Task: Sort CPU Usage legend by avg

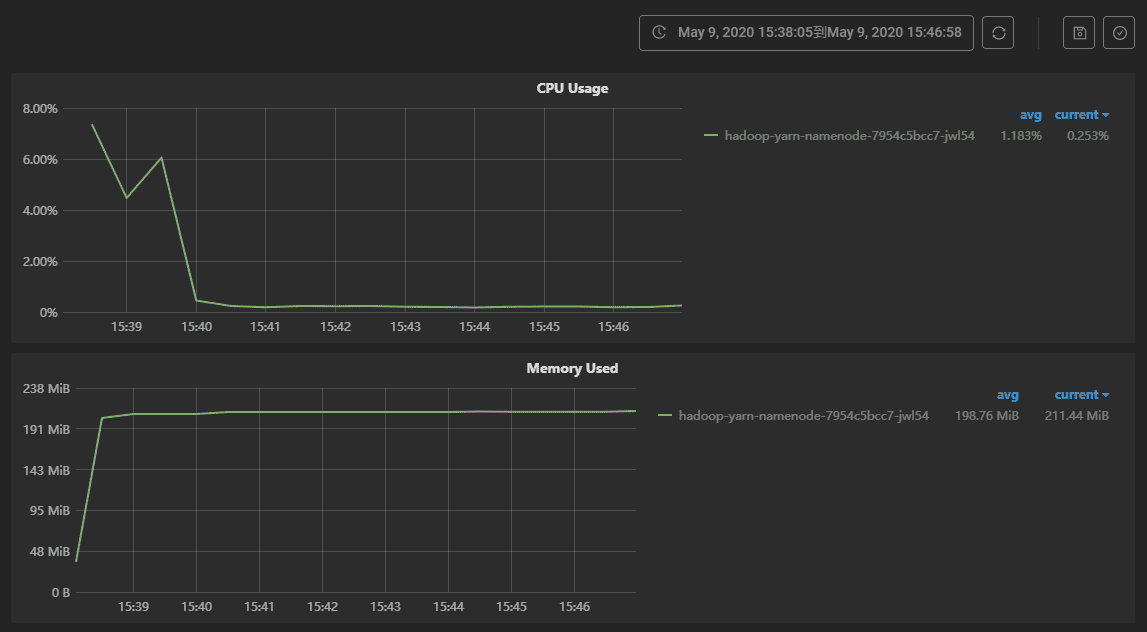Action: tap(1030, 115)
